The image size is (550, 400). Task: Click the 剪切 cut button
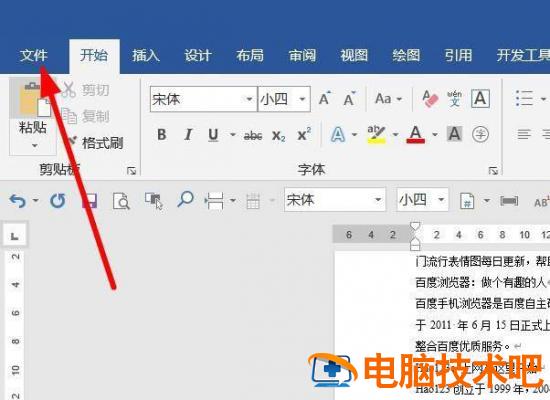pos(85,90)
